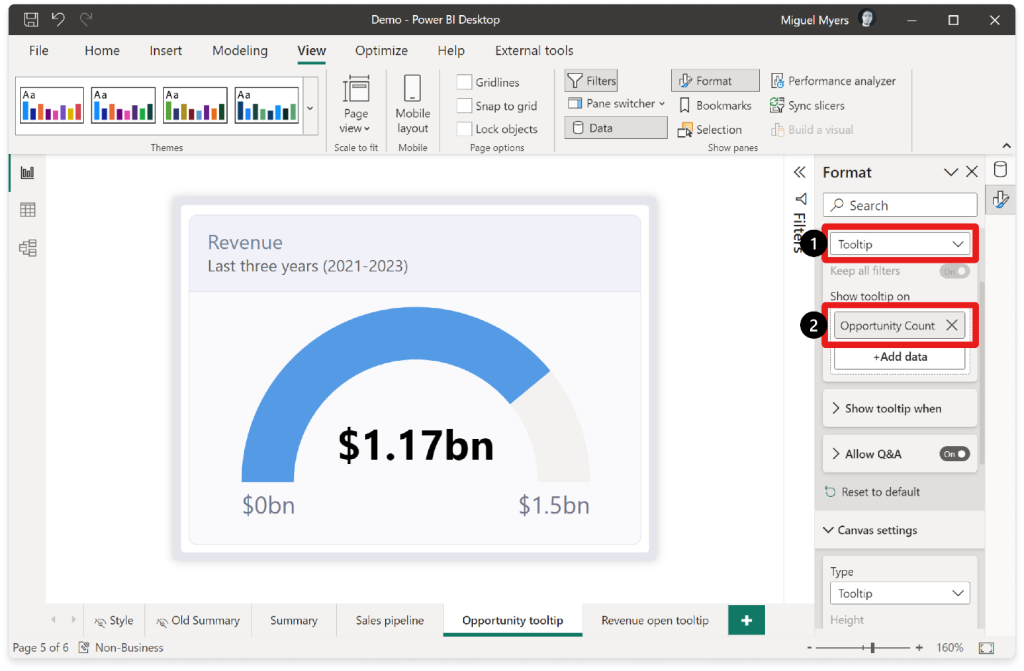The image size is (1024, 671).
Task: Zoom out with minus button
Action: 809,647
